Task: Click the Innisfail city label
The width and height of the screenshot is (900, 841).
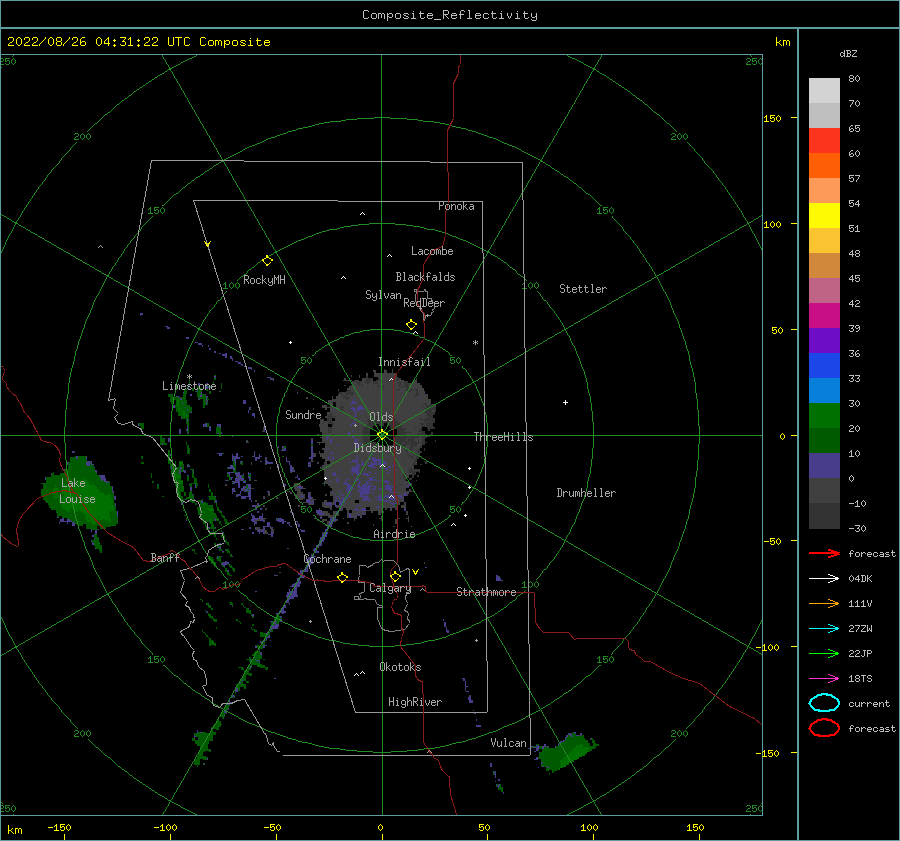Action: click(x=404, y=362)
